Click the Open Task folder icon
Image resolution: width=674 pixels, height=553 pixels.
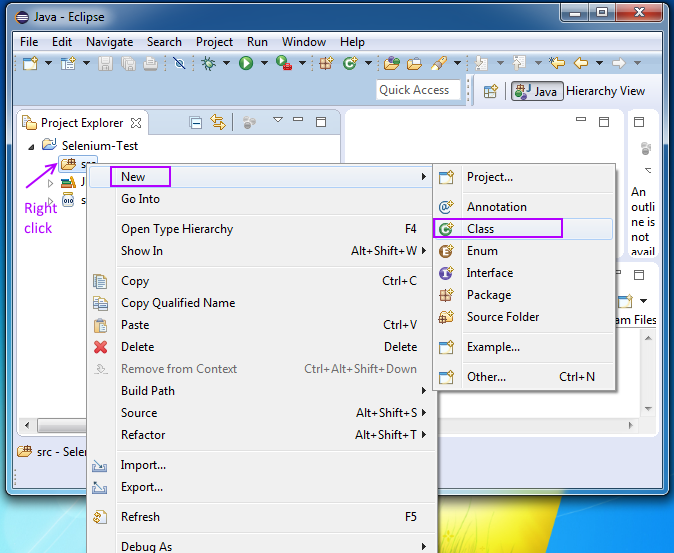click(x=414, y=64)
